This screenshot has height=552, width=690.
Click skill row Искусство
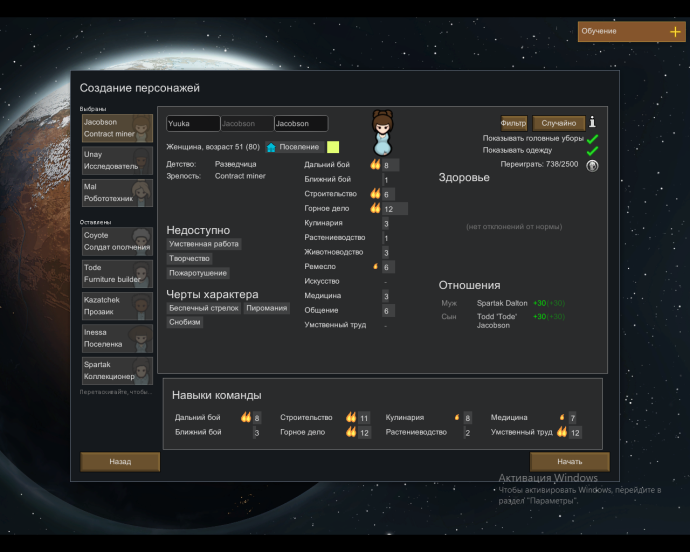pyautogui.click(x=348, y=281)
